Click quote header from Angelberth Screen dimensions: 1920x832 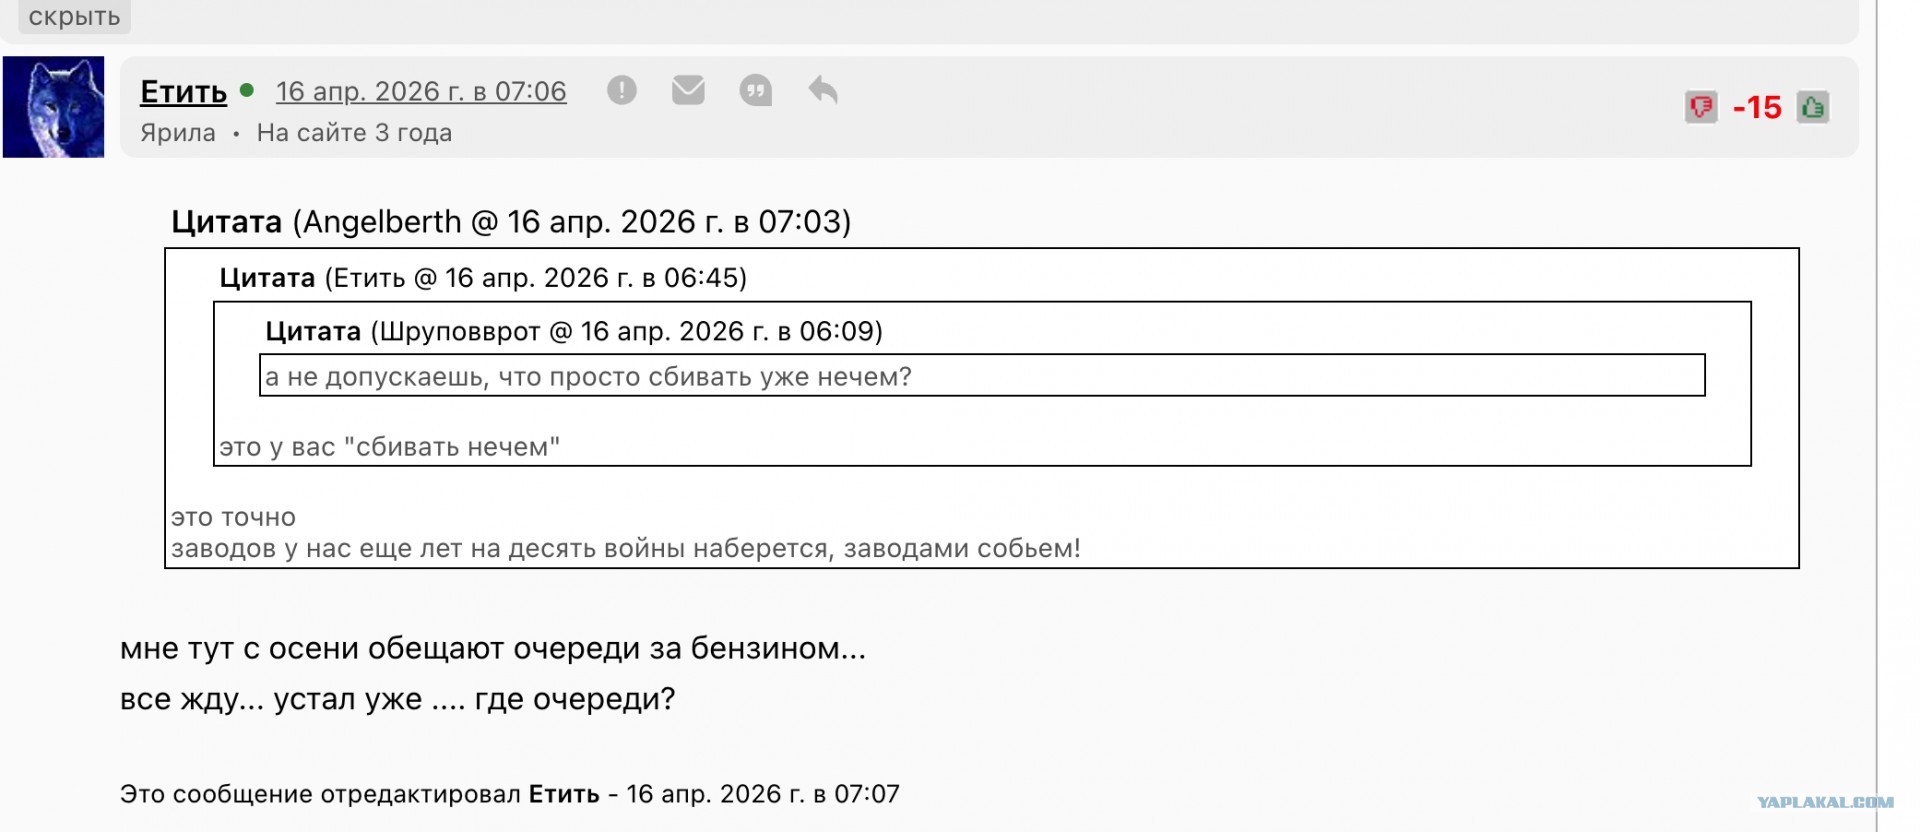tap(511, 222)
